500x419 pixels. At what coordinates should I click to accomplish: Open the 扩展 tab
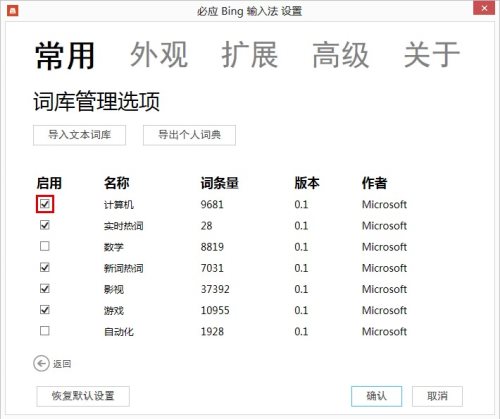point(250,55)
